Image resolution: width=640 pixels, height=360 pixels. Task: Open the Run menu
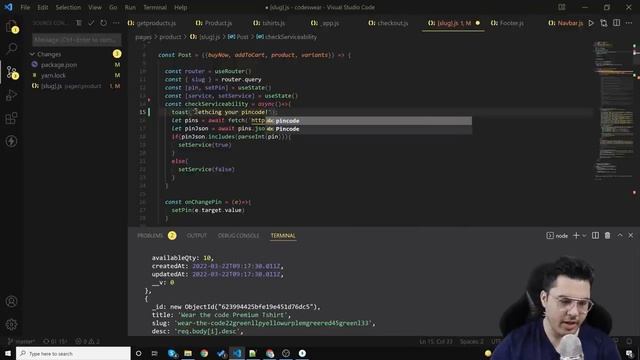[x=130, y=7]
